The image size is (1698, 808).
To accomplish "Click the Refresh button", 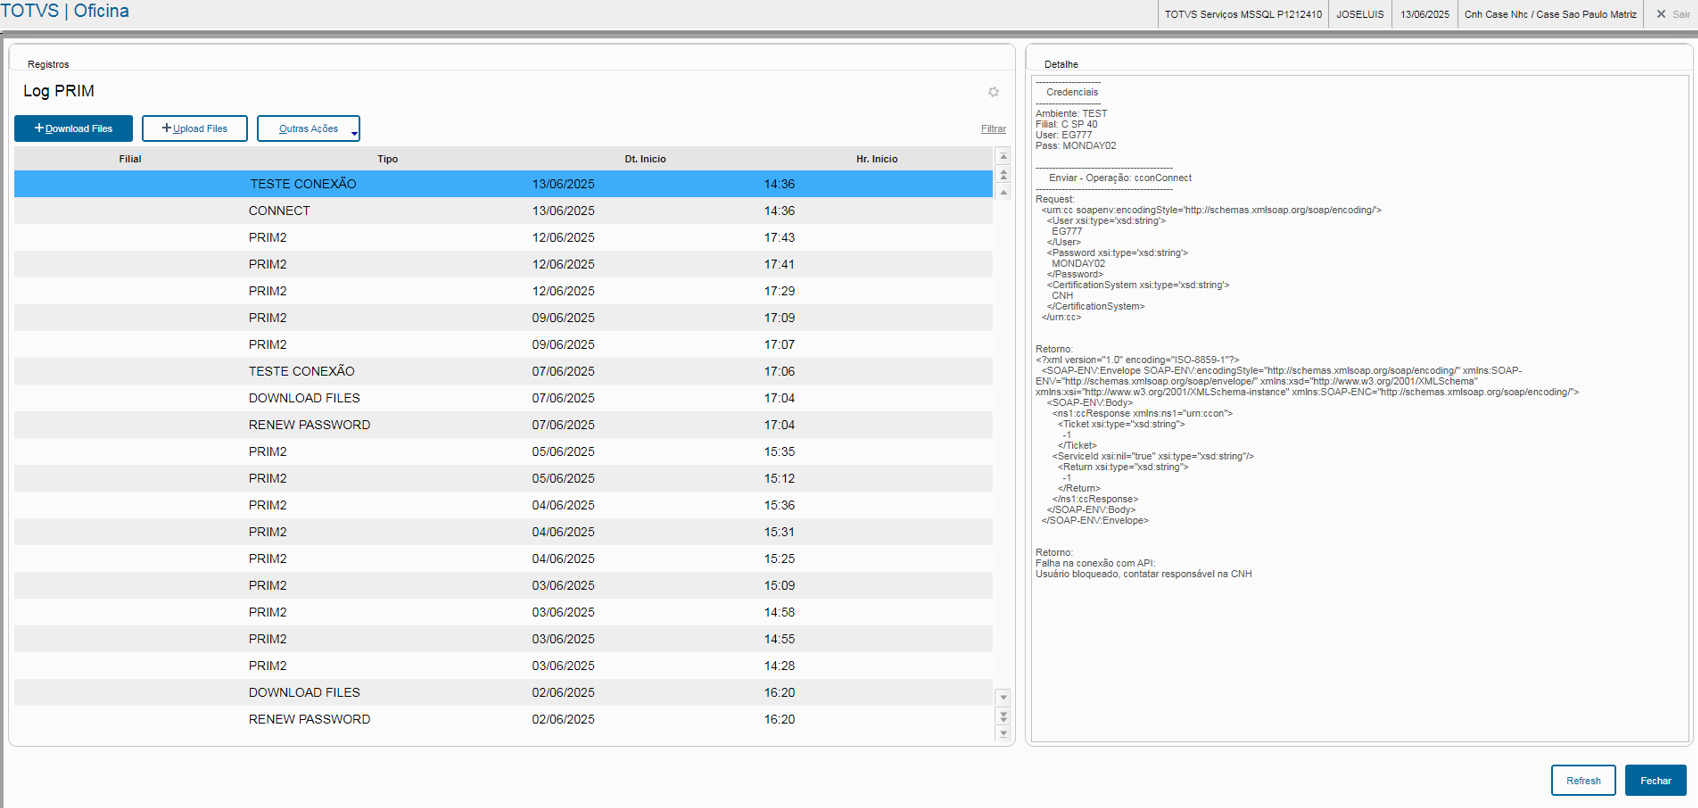I will point(1583,780).
